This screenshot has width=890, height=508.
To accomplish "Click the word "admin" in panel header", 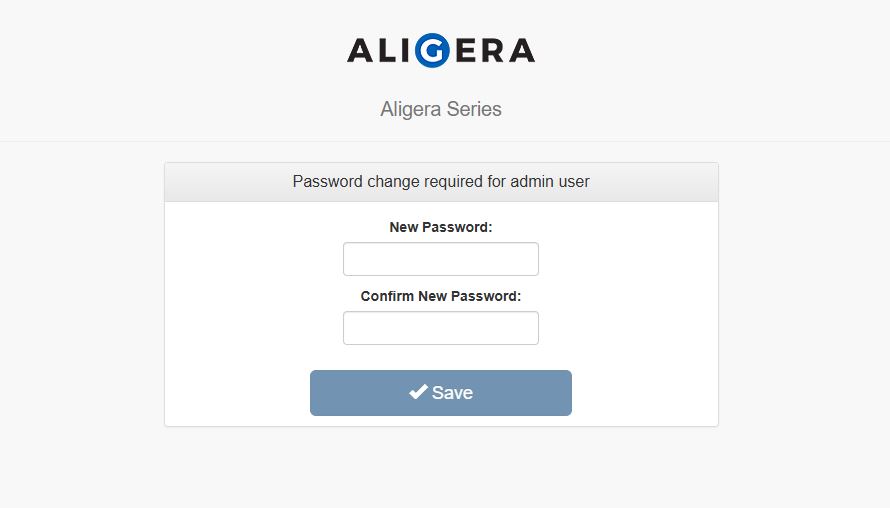I will [532, 182].
